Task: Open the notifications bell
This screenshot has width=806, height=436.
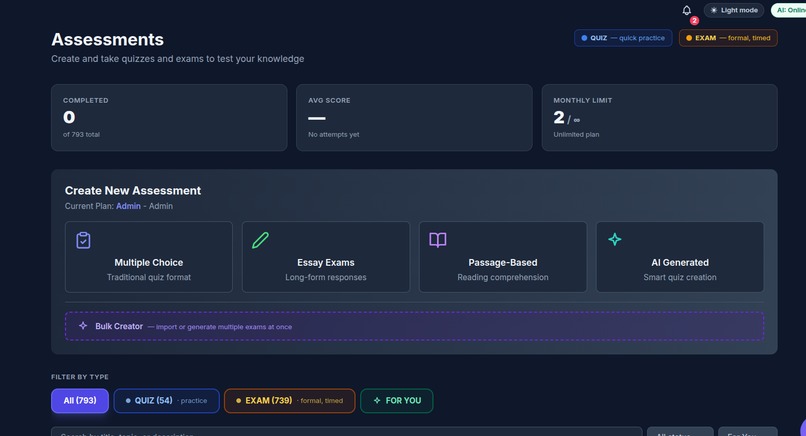Action: 686,10
